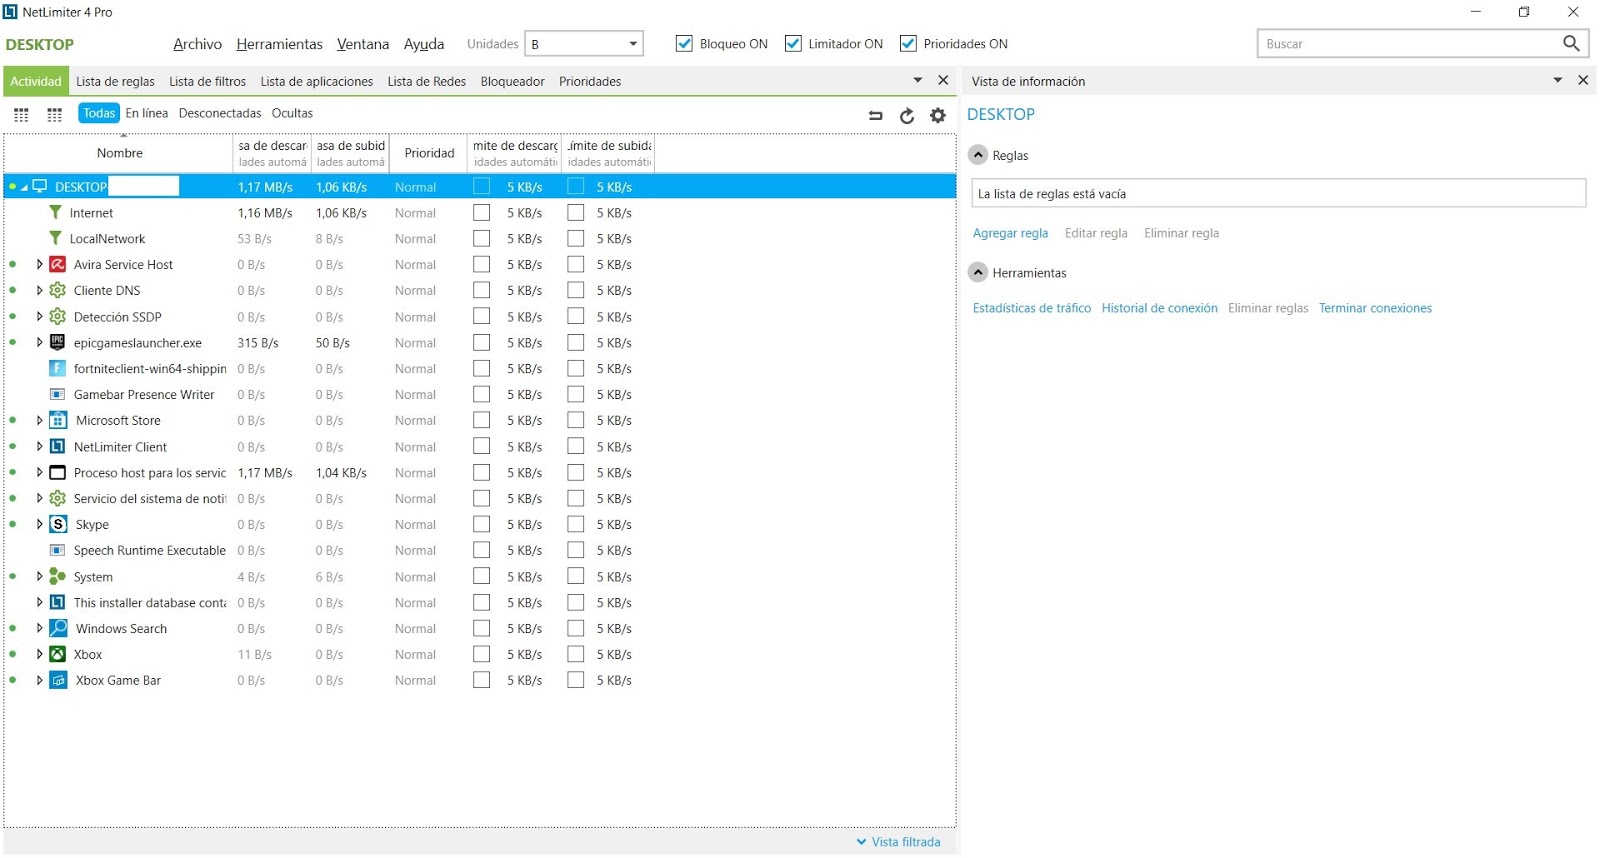Toggle the Bloqueo ON checkbox
Image resolution: width=1600 pixels, height=858 pixels.
(684, 43)
